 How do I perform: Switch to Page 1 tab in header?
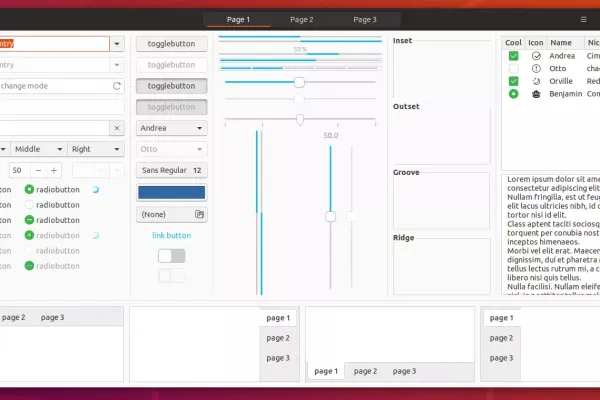pyautogui.click(x=238, y=20)
